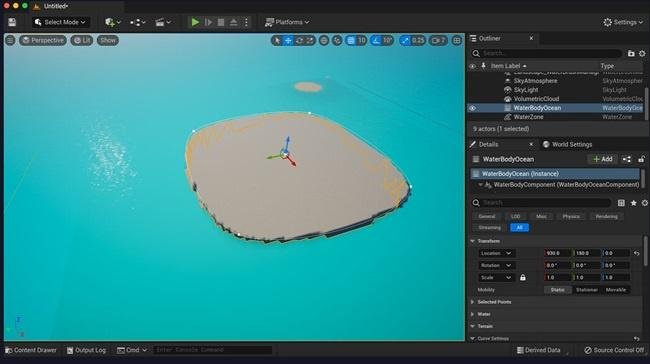Open Details view options gear
650x364 pixels.
(x=645, y=203)
